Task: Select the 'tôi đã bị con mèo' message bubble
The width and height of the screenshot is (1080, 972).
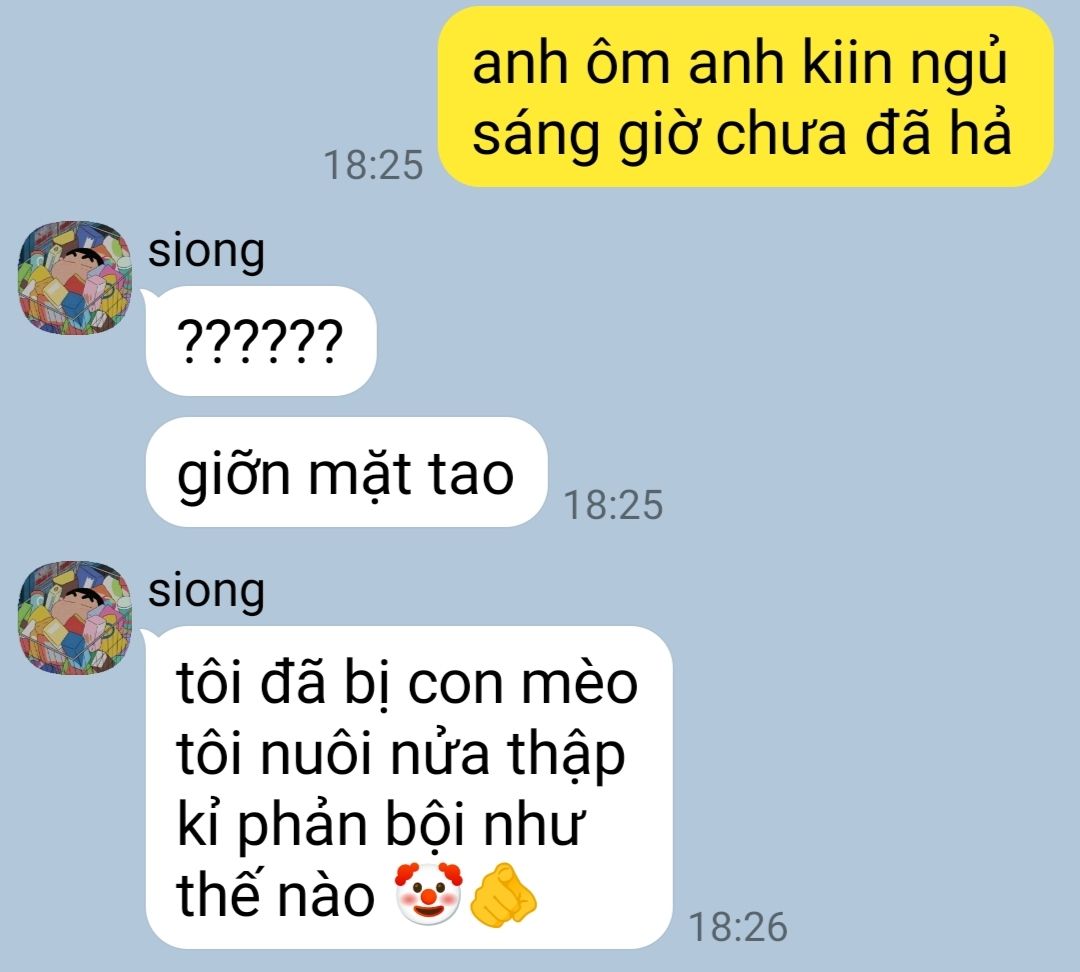Action: pyautogui.click(x=409, y=787)
